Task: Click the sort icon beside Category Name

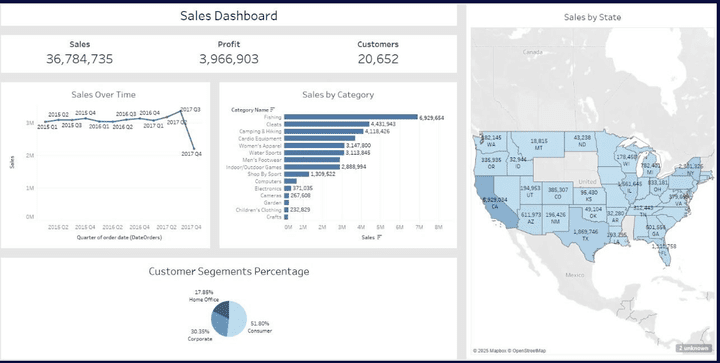Action: click(x=273, y=110)
